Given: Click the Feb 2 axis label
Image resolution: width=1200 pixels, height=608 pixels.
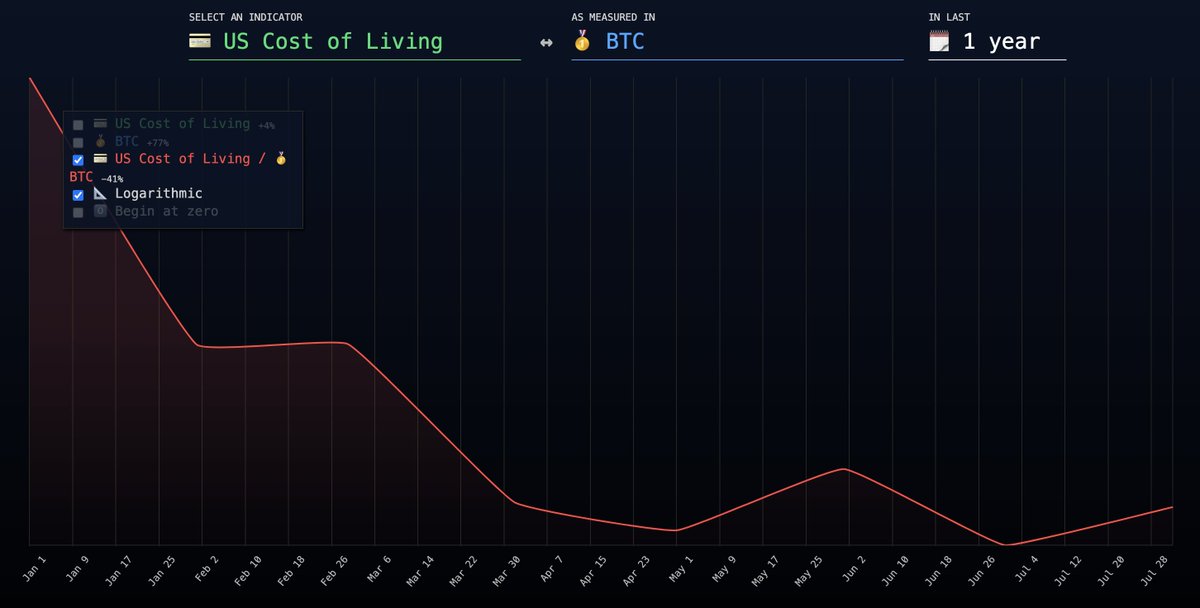Looking at the screenshot, I should [206, 568].
